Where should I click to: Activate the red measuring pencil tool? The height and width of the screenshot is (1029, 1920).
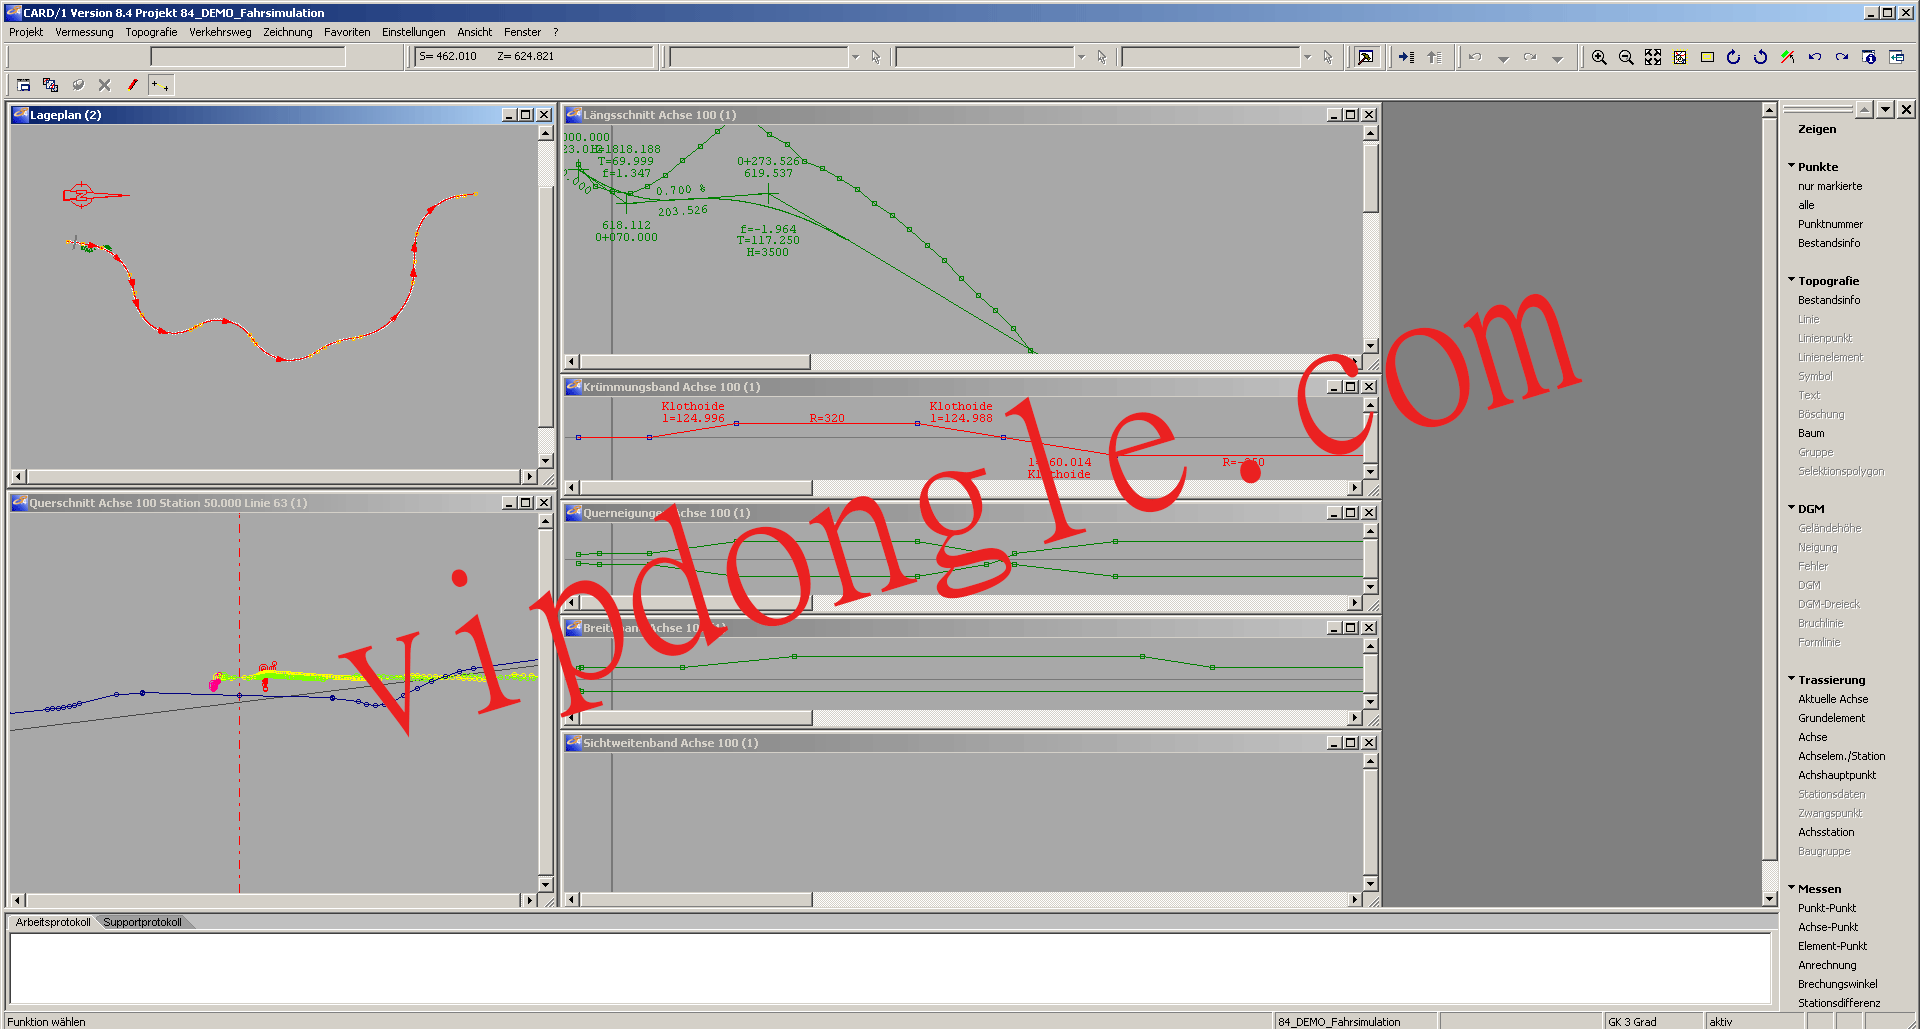click(x=133, y=85)
